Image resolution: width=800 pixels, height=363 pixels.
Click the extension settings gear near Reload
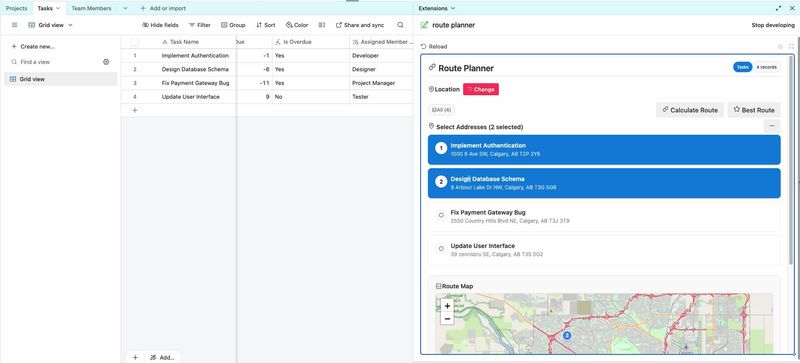point(780,46)
